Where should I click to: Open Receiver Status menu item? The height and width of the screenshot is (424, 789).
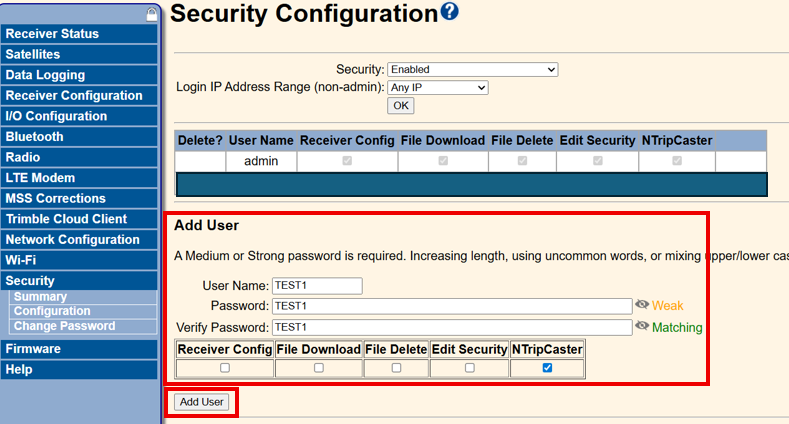point(79,34)
